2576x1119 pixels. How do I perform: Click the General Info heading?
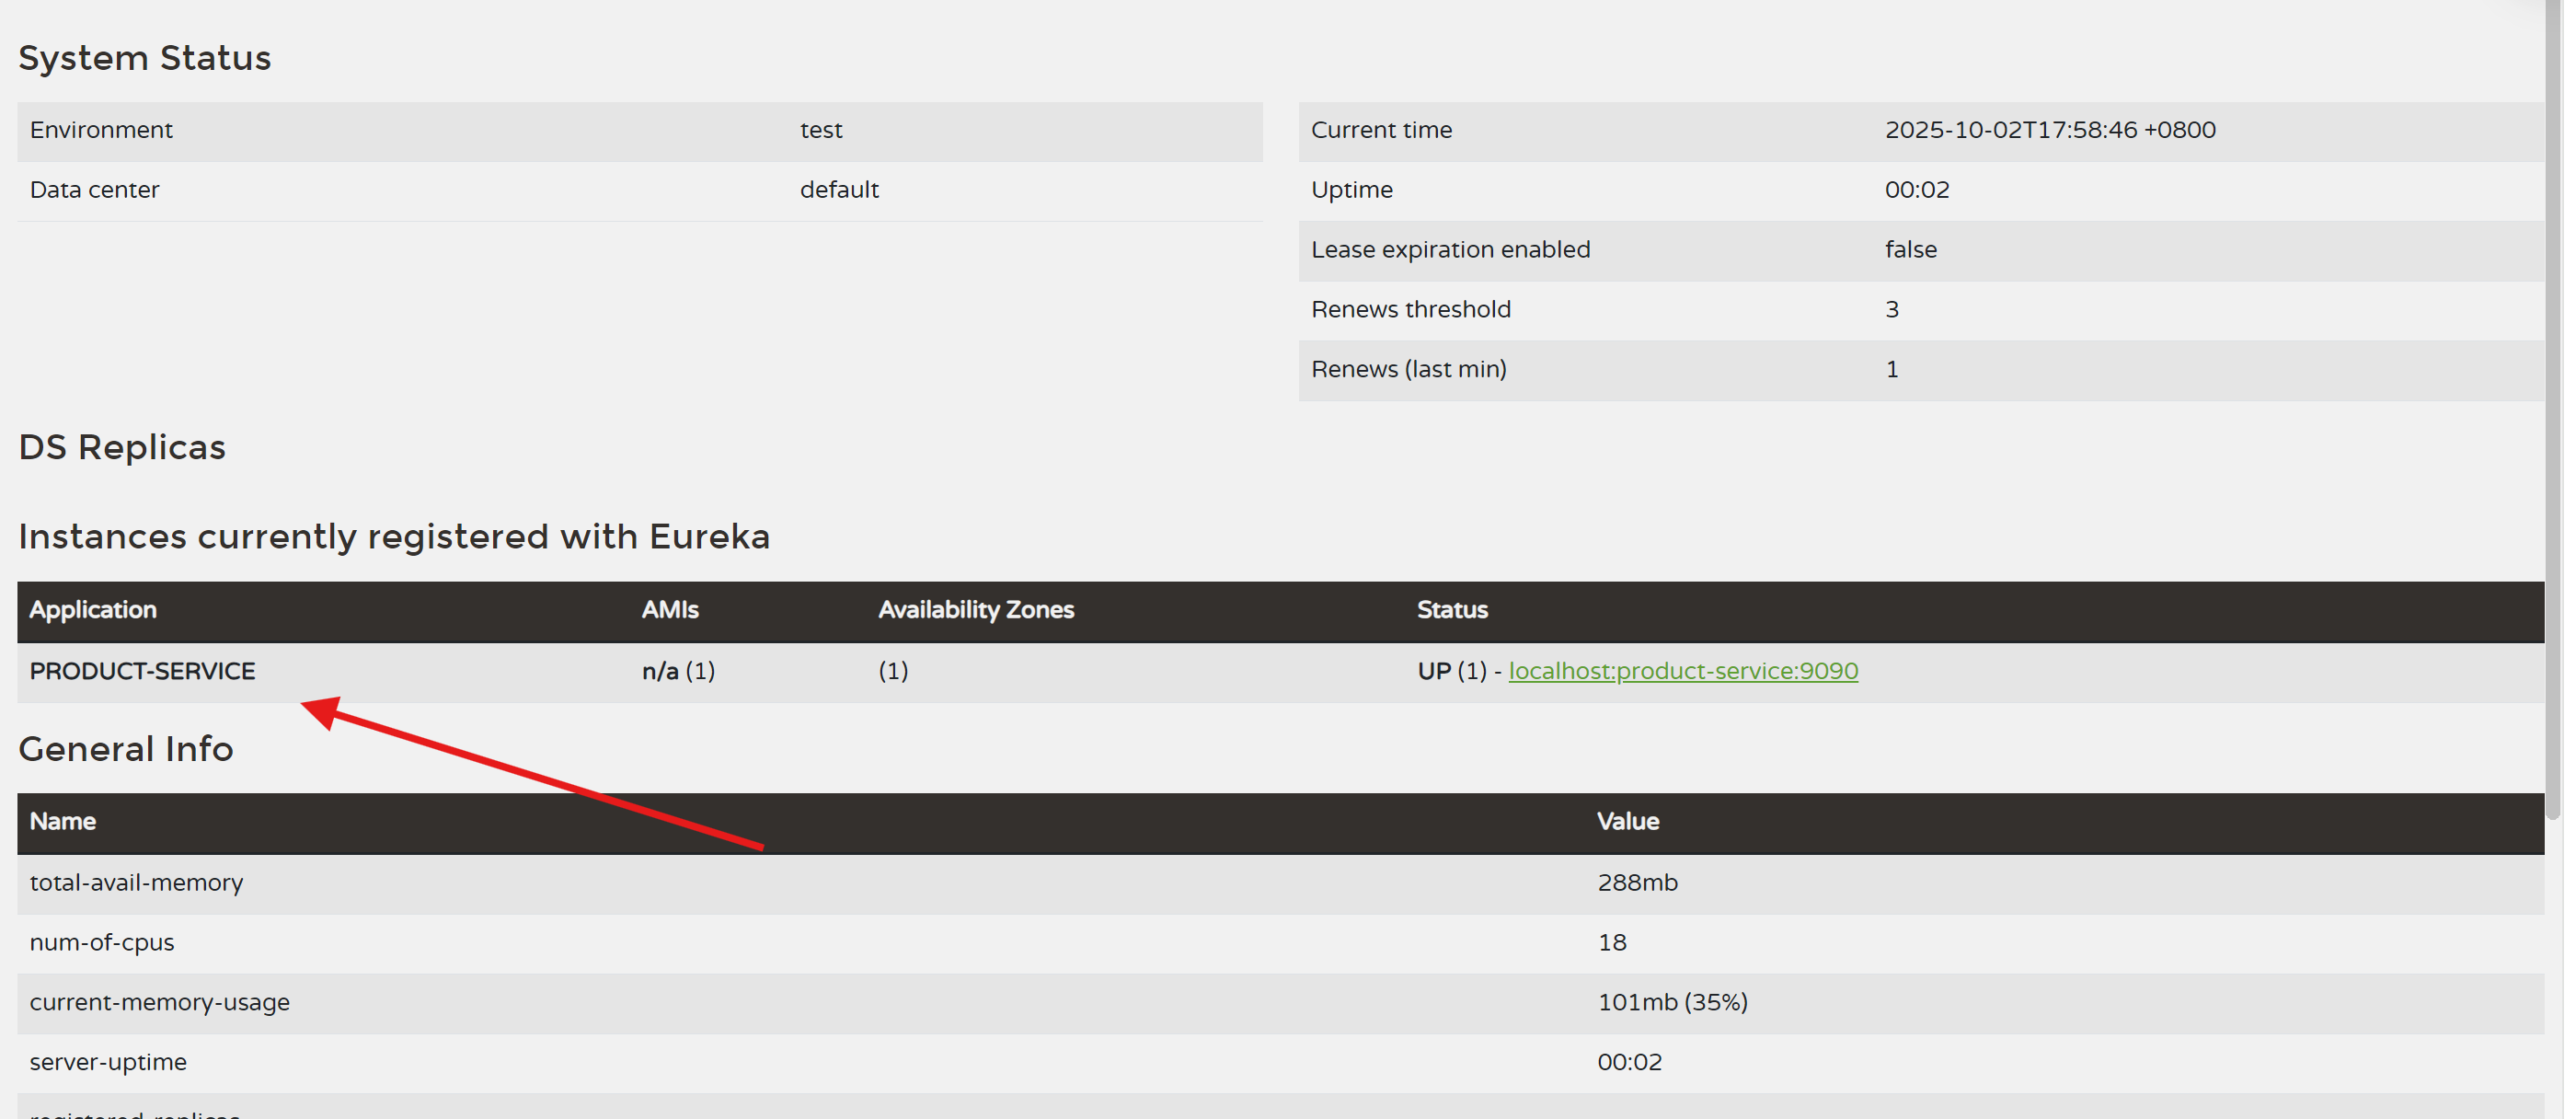point(125,749)
